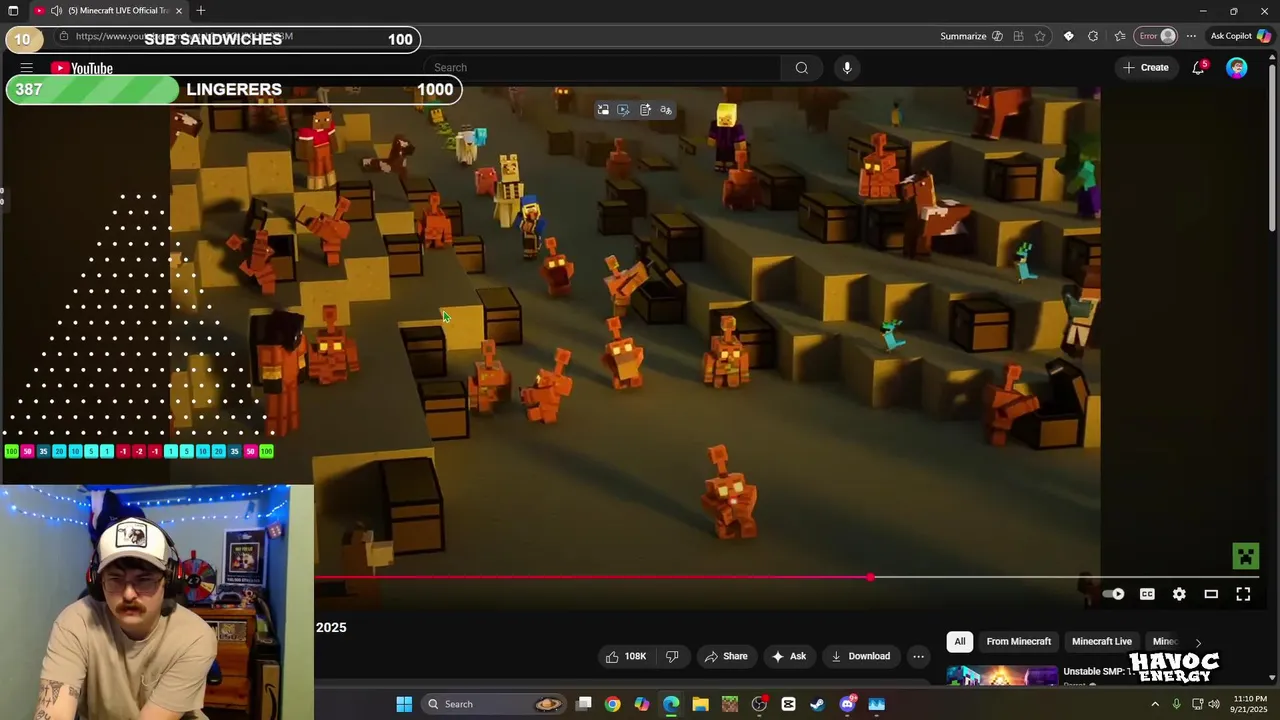1280x720 pixels.
Task: Seek using the red video progress bar
Action: click(592, 577)
